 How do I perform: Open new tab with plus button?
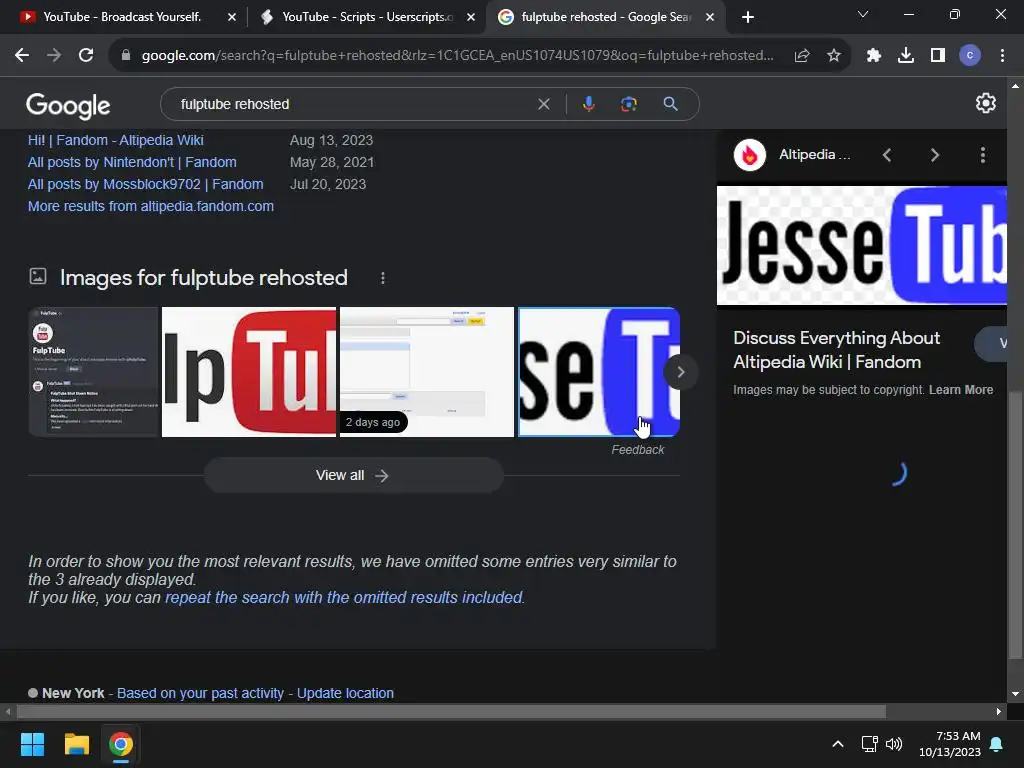[748, 17]
